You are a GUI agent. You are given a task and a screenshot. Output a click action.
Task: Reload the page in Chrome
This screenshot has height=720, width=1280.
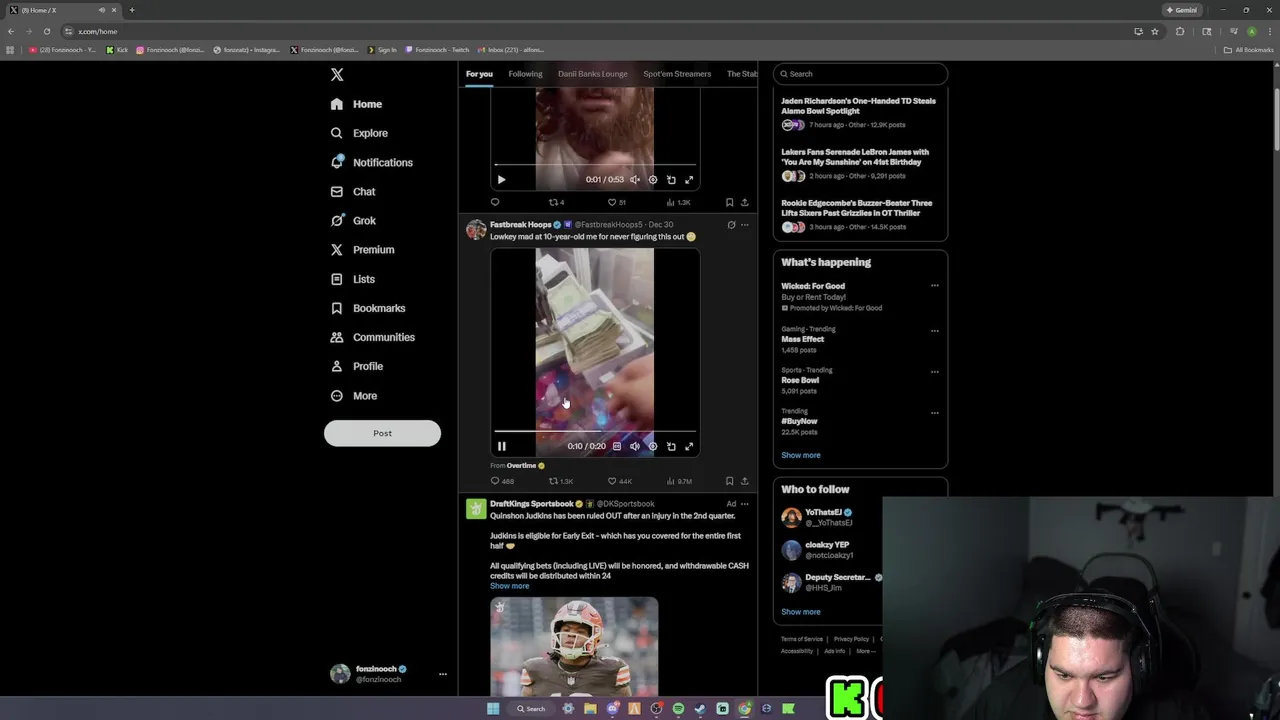[46, 31]
